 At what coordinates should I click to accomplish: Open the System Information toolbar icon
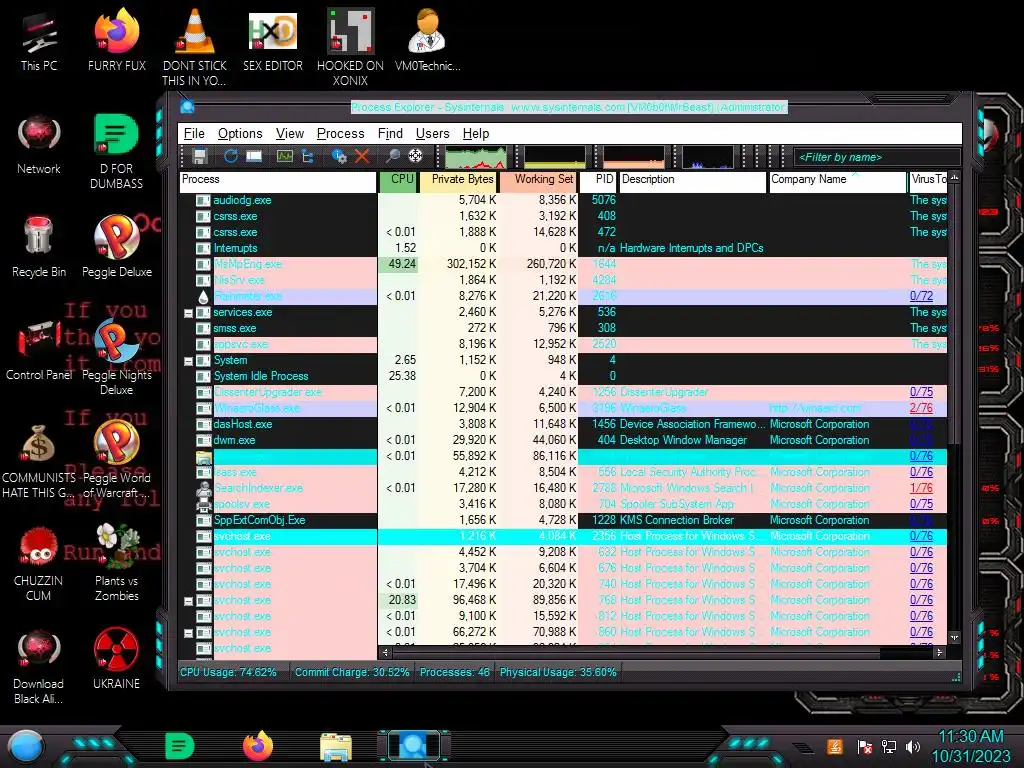(285, 156)
